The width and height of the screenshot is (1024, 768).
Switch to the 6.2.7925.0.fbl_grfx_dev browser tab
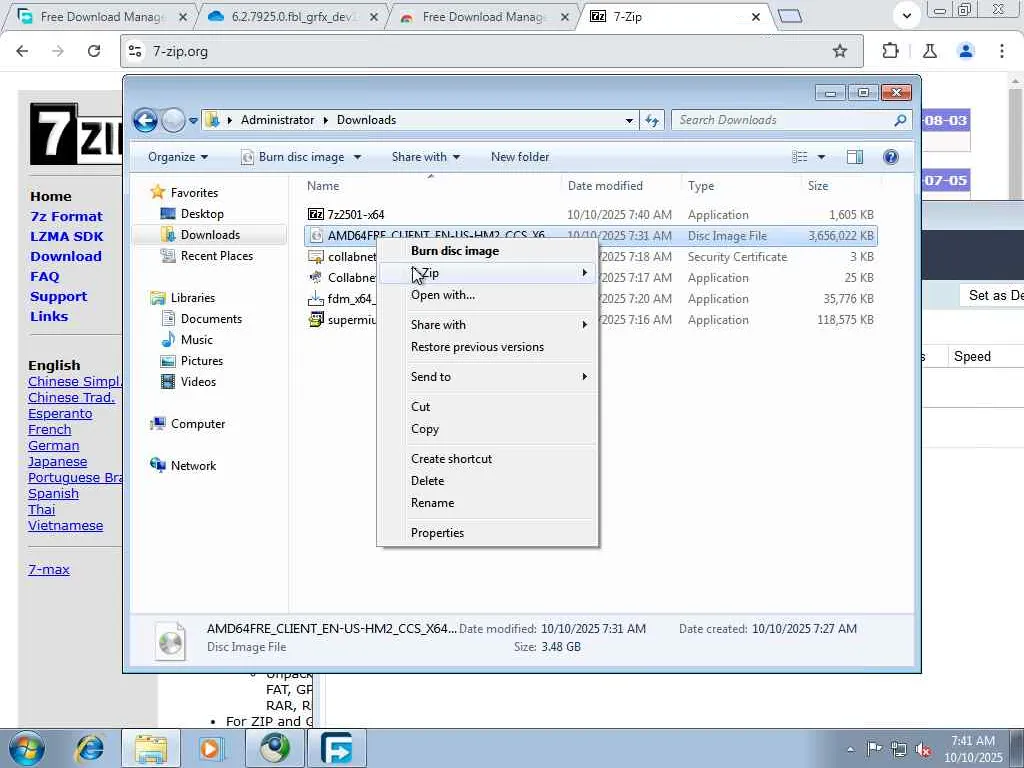[x=291, y=17]
